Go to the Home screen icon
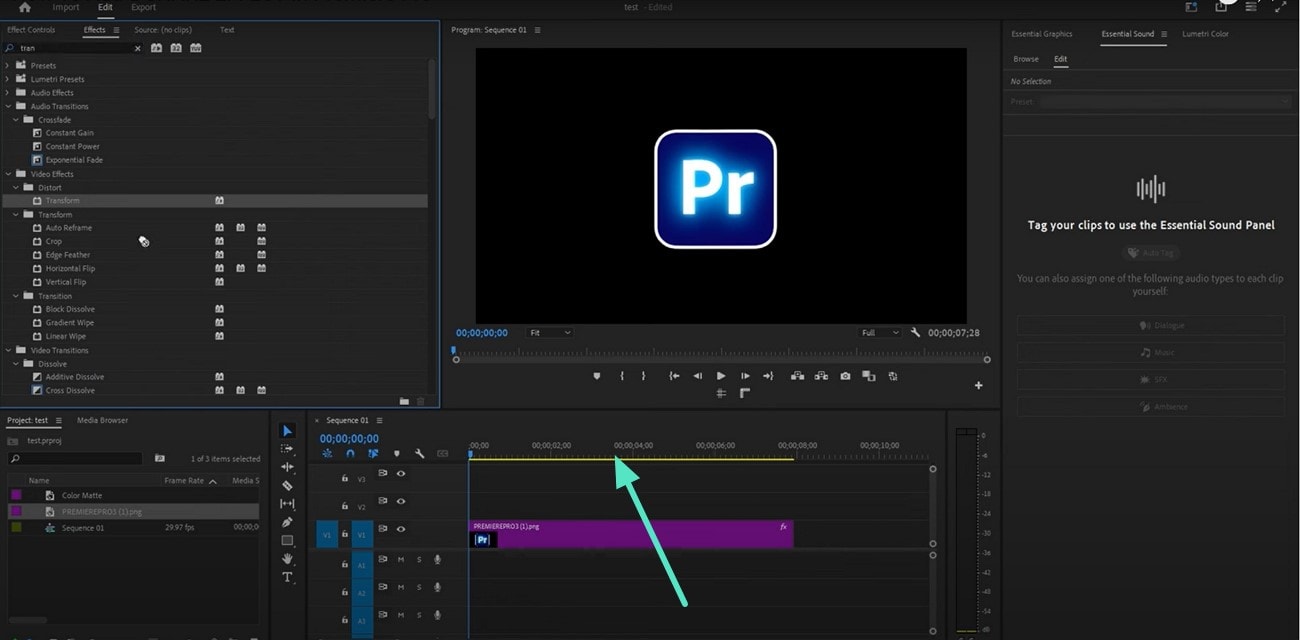The image size is (1300, 640). click(x=24, y=7)
